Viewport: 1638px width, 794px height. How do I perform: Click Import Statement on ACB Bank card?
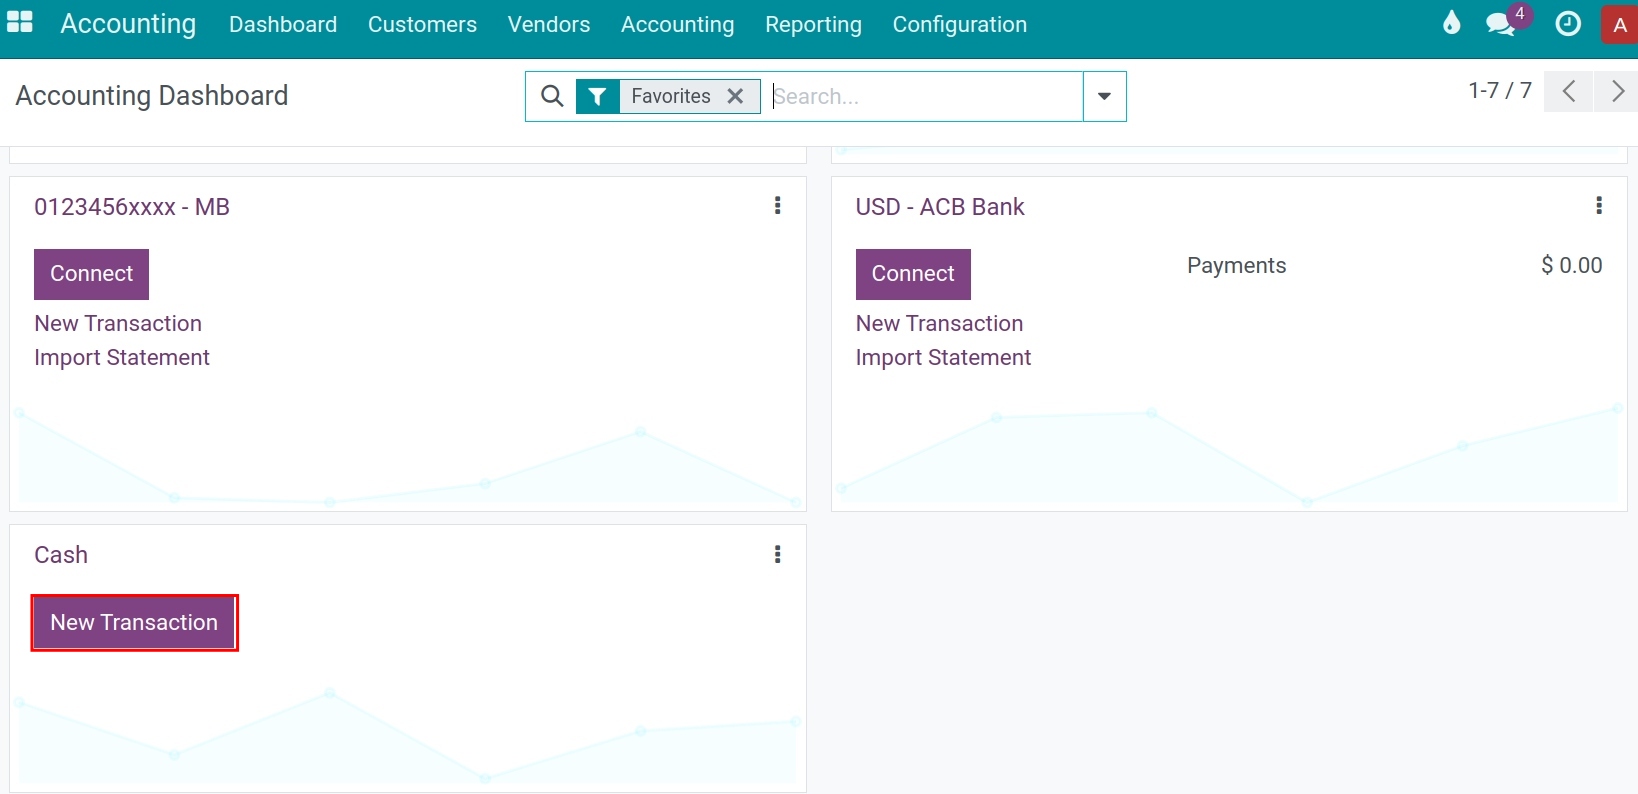point(943,357)
